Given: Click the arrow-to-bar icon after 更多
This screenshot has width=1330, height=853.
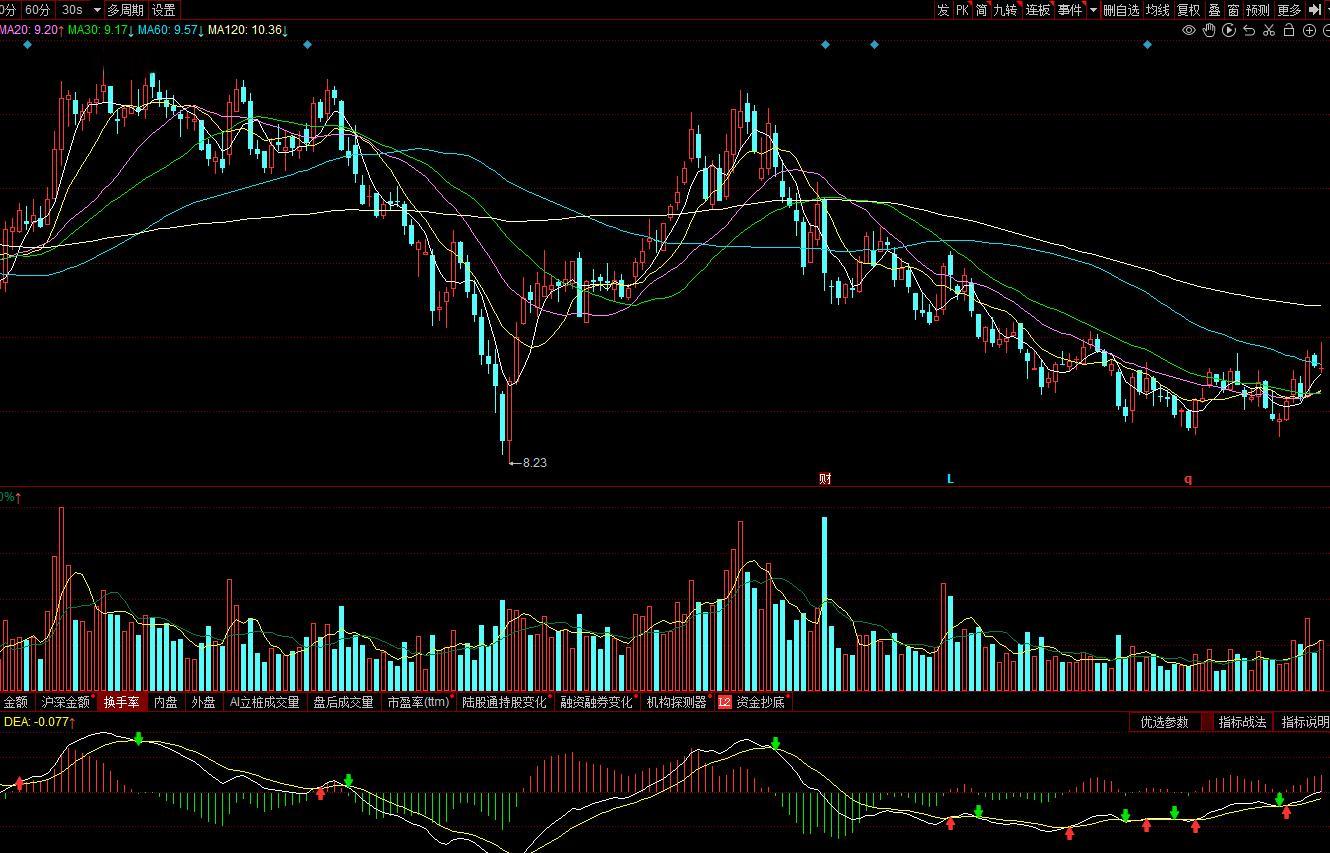Looking at the screenshot, I should click(x=1315, y=10).
